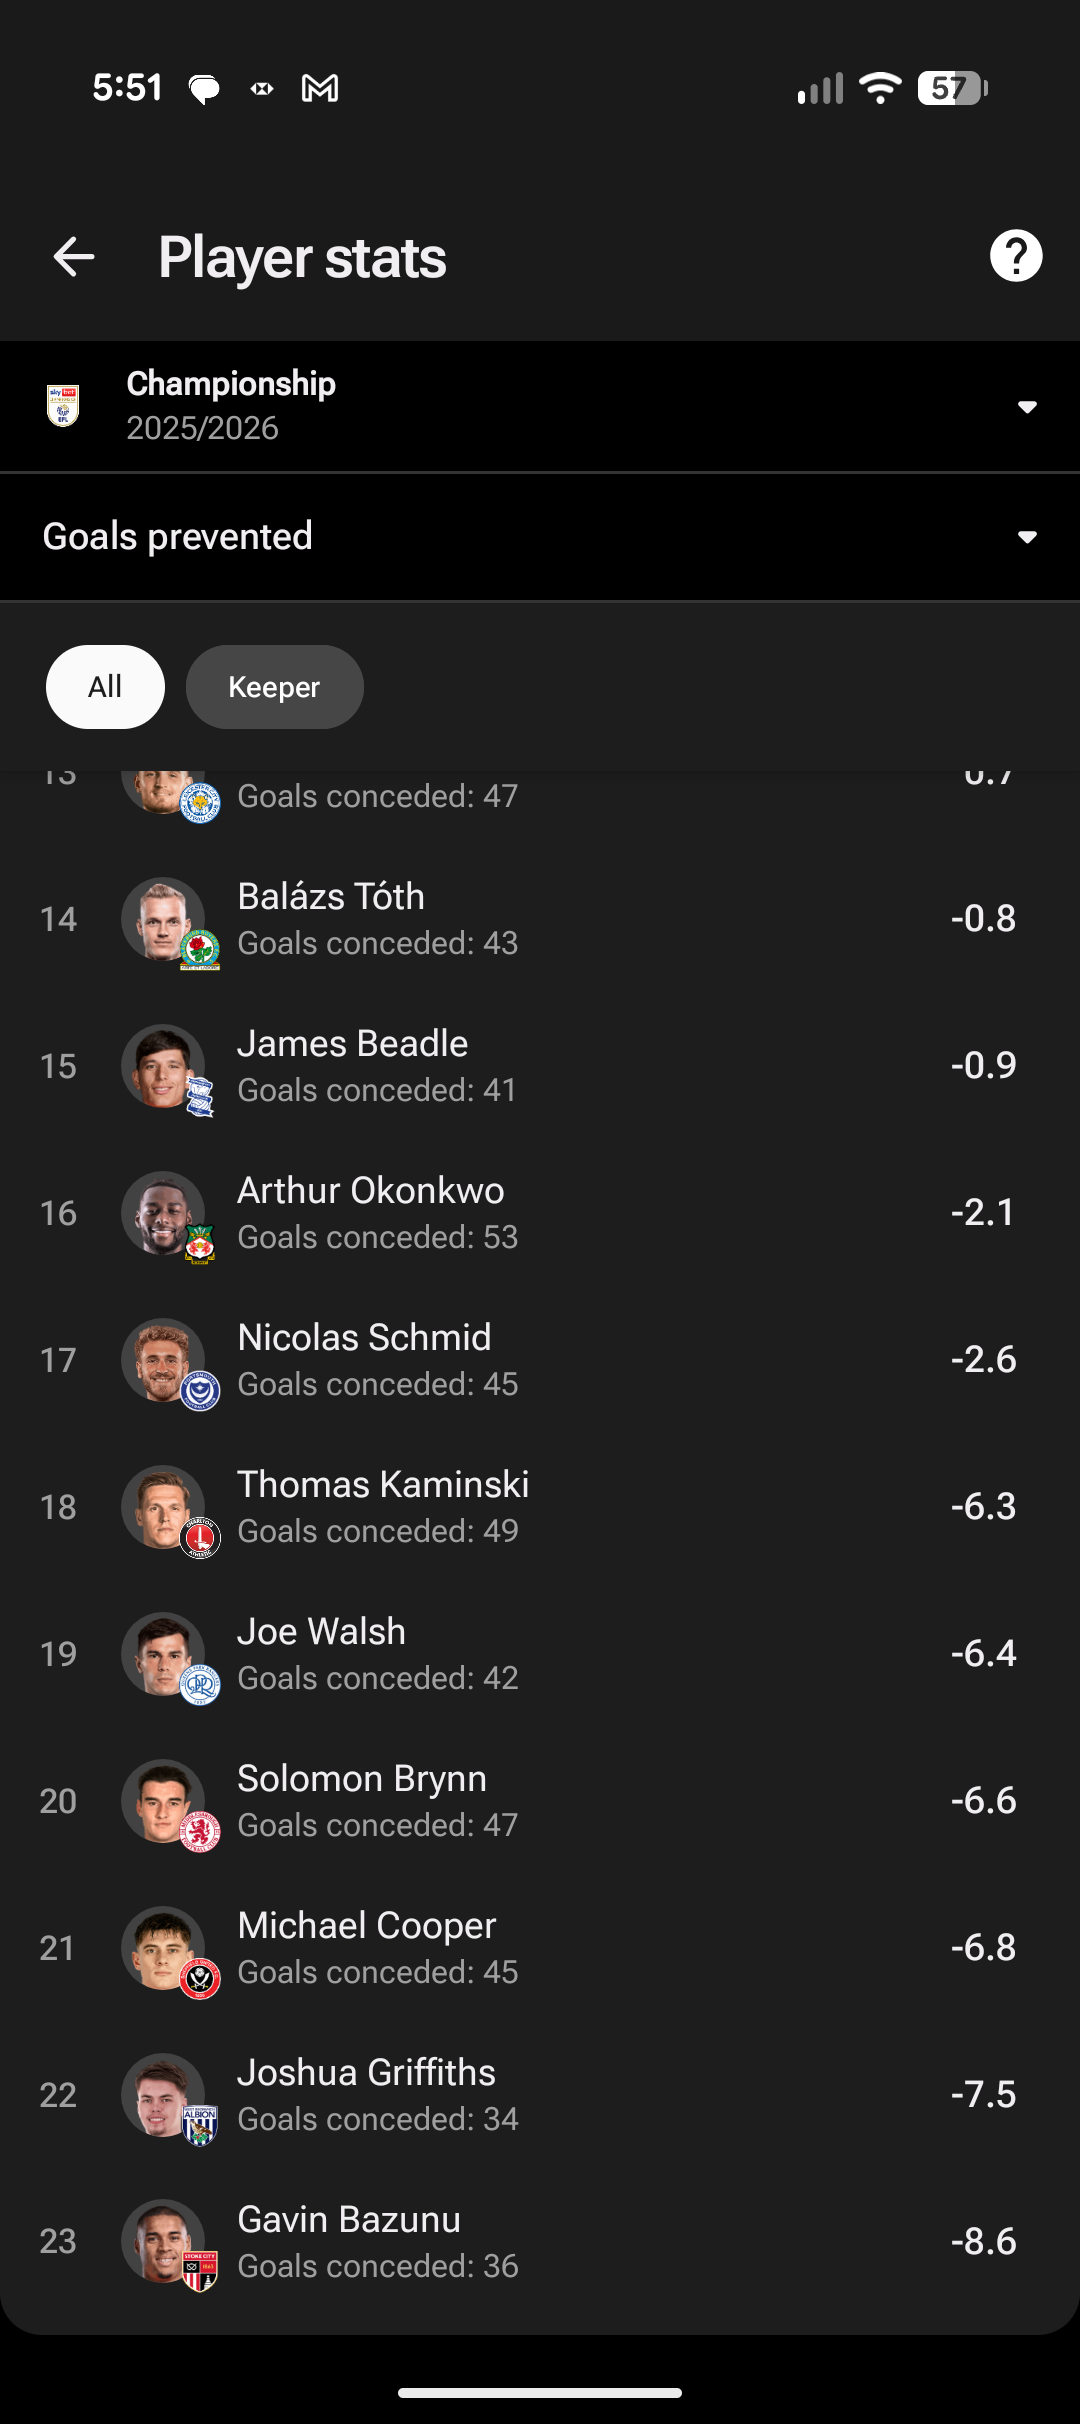Select the Keeper filter chip
Image resolution: width=1080 pixels, height=2424 pixels.
coord(274,687)
